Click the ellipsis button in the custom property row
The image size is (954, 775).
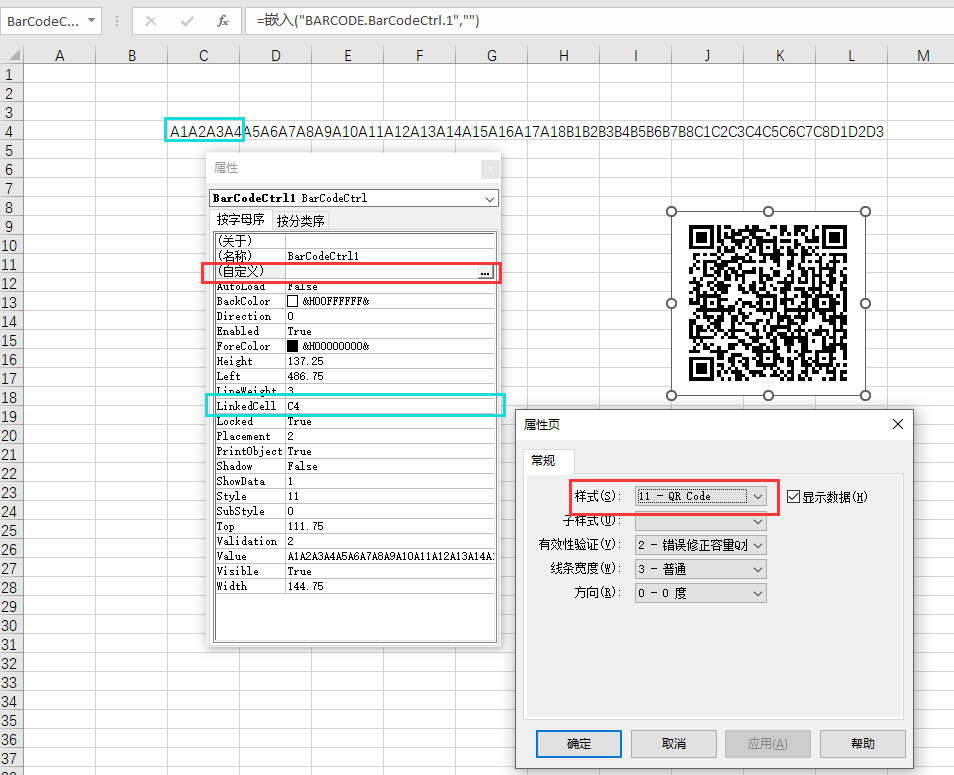[x=485, y=272]
